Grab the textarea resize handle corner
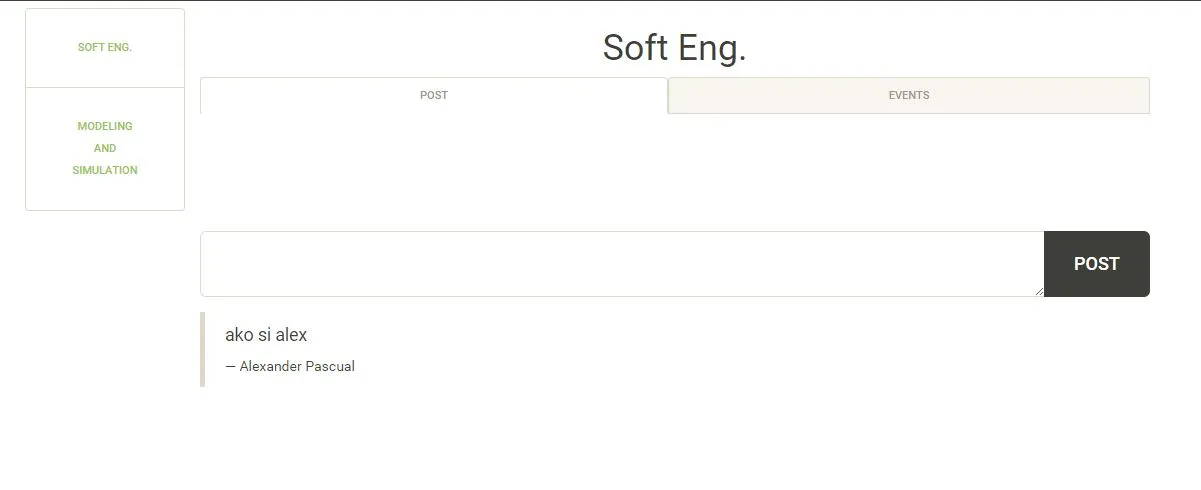This screenshot has height=490, width=1201. [1039, 291]
